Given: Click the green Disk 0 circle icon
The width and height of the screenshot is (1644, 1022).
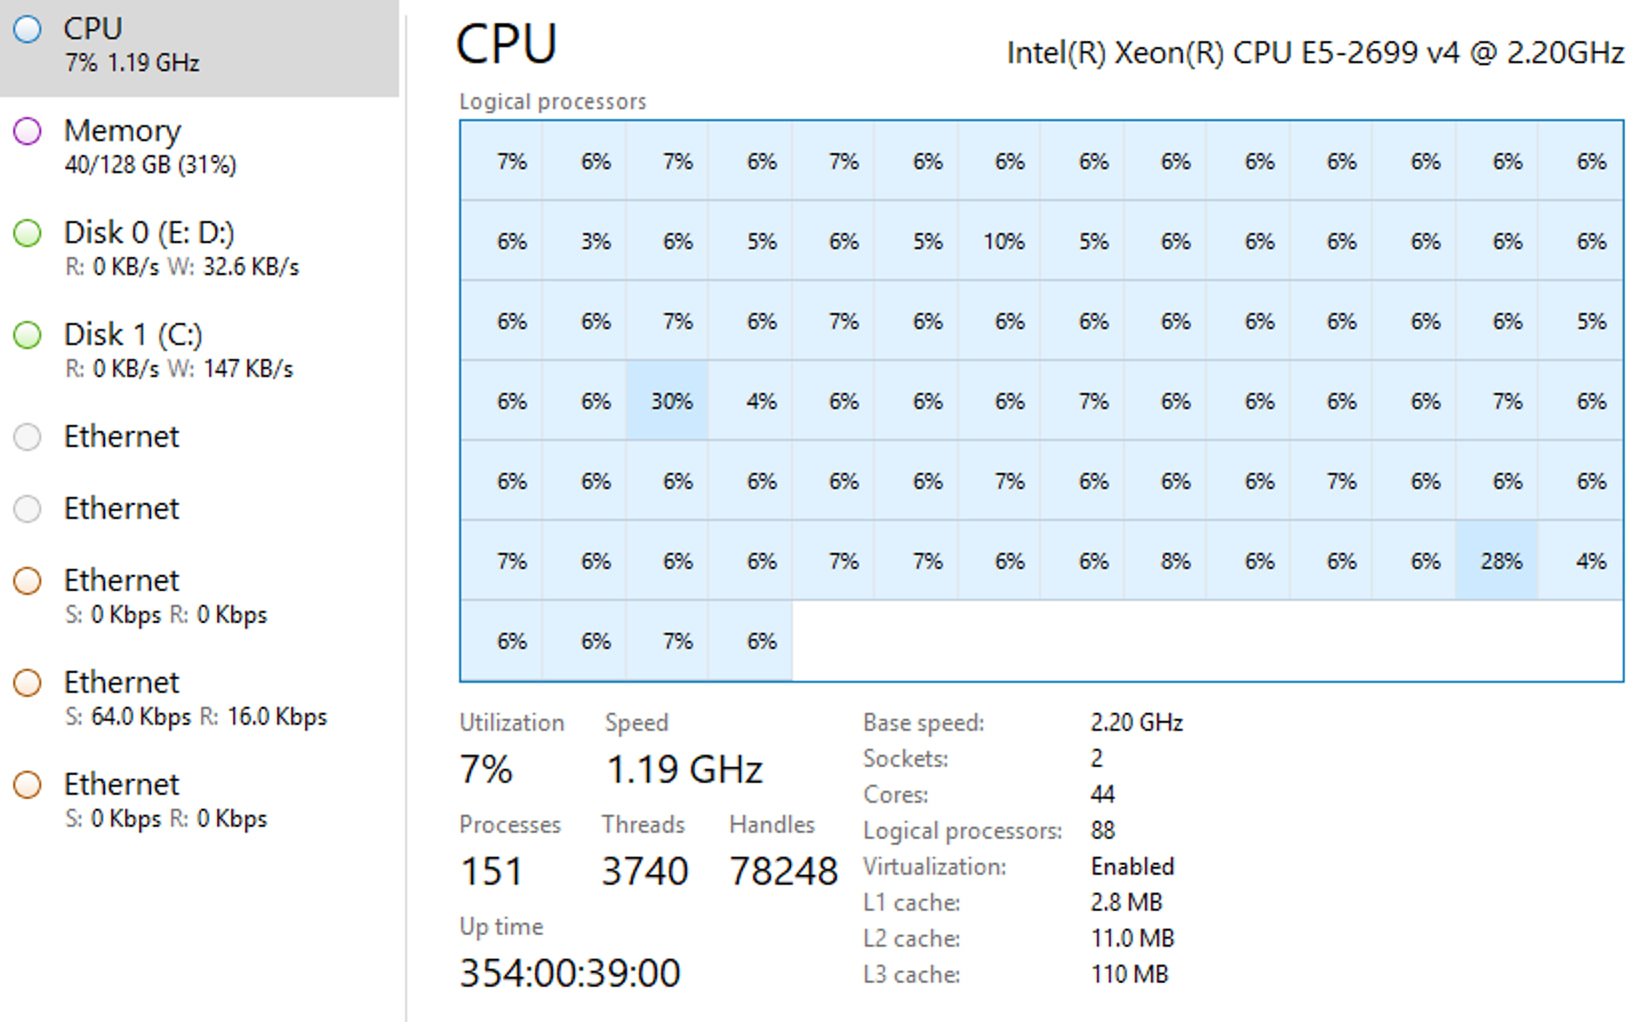Looking at the screenshot, I should tap(28, 233).
